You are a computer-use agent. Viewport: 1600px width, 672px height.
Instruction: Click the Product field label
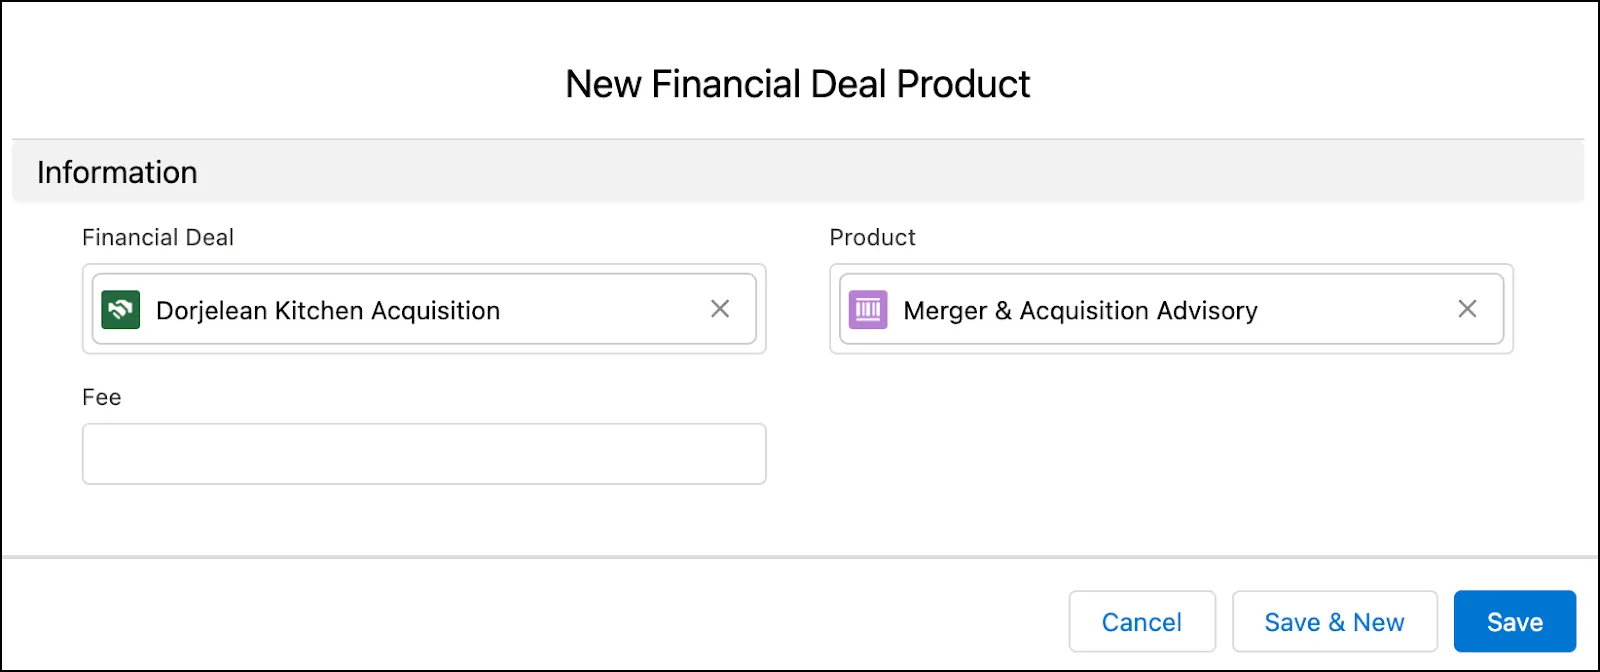point(873,237)
